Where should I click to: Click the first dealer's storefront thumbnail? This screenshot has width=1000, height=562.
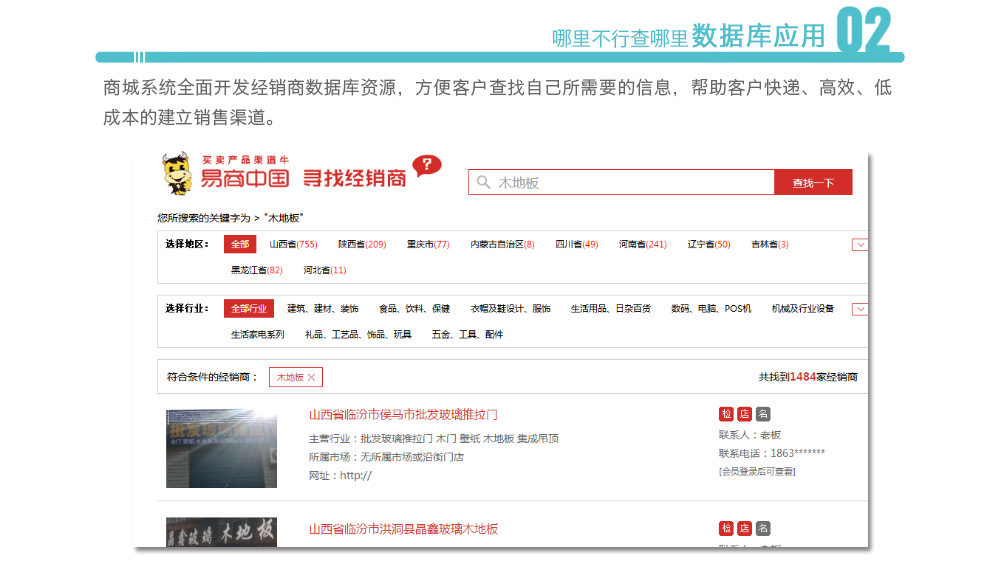[221, 448]
